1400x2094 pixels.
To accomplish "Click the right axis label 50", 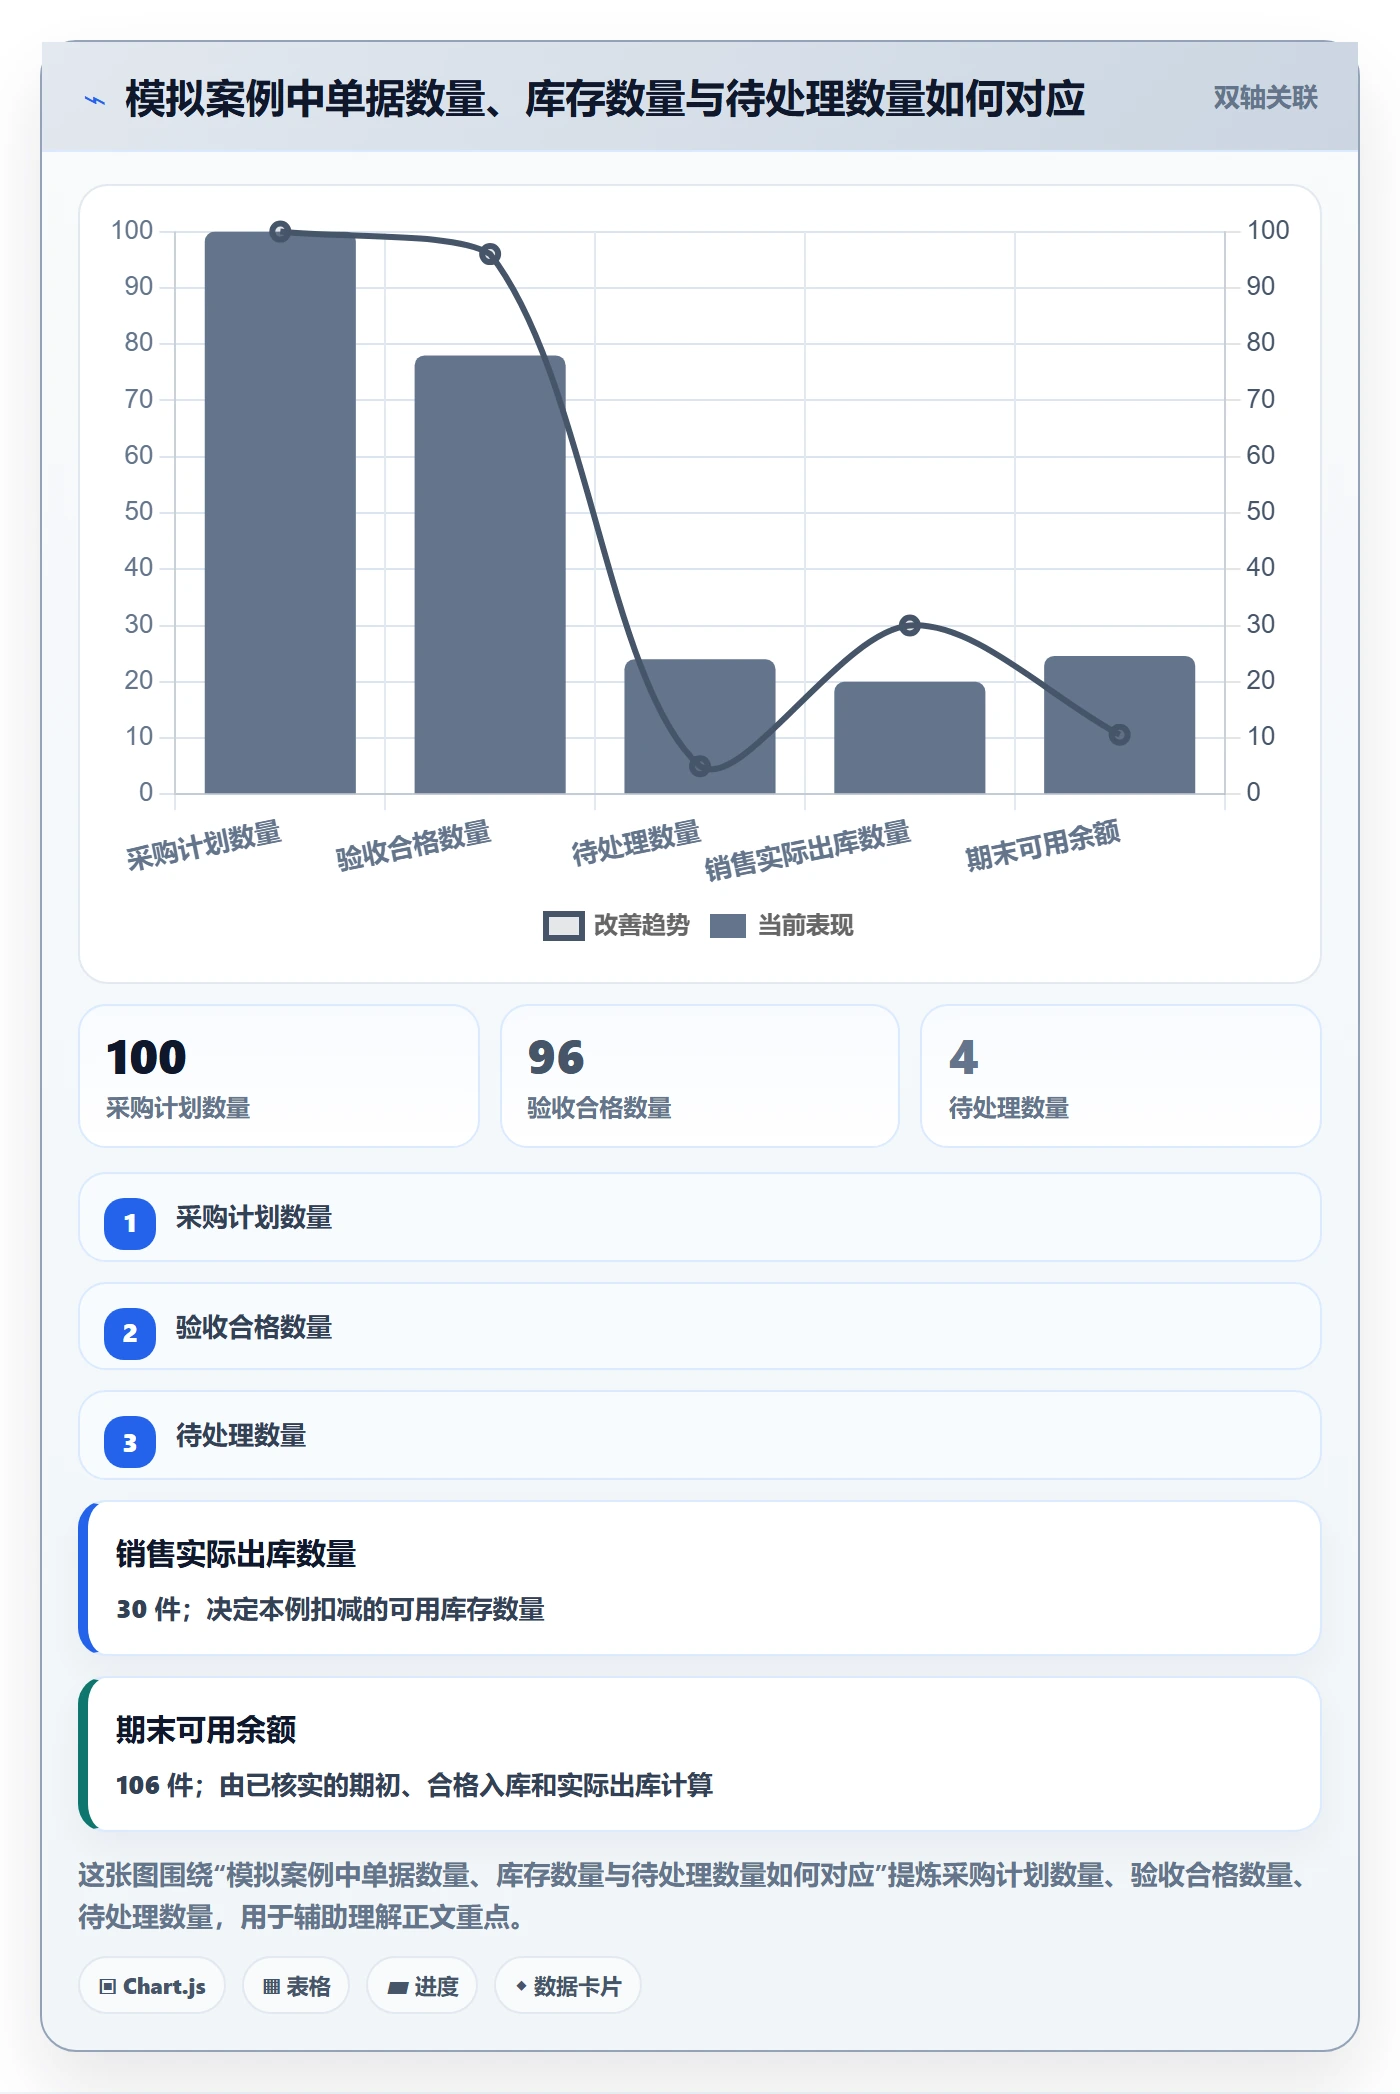I will [x=1260, y=512].
